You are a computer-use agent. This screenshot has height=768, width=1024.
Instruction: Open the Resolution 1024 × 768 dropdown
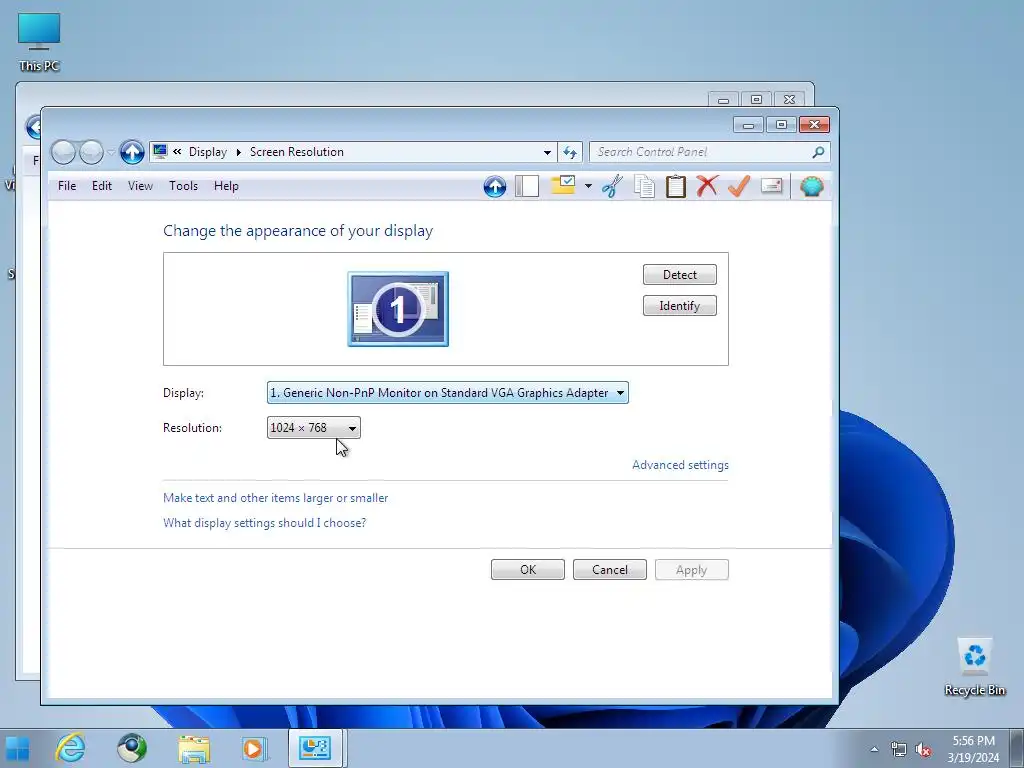tap(313, 428)
